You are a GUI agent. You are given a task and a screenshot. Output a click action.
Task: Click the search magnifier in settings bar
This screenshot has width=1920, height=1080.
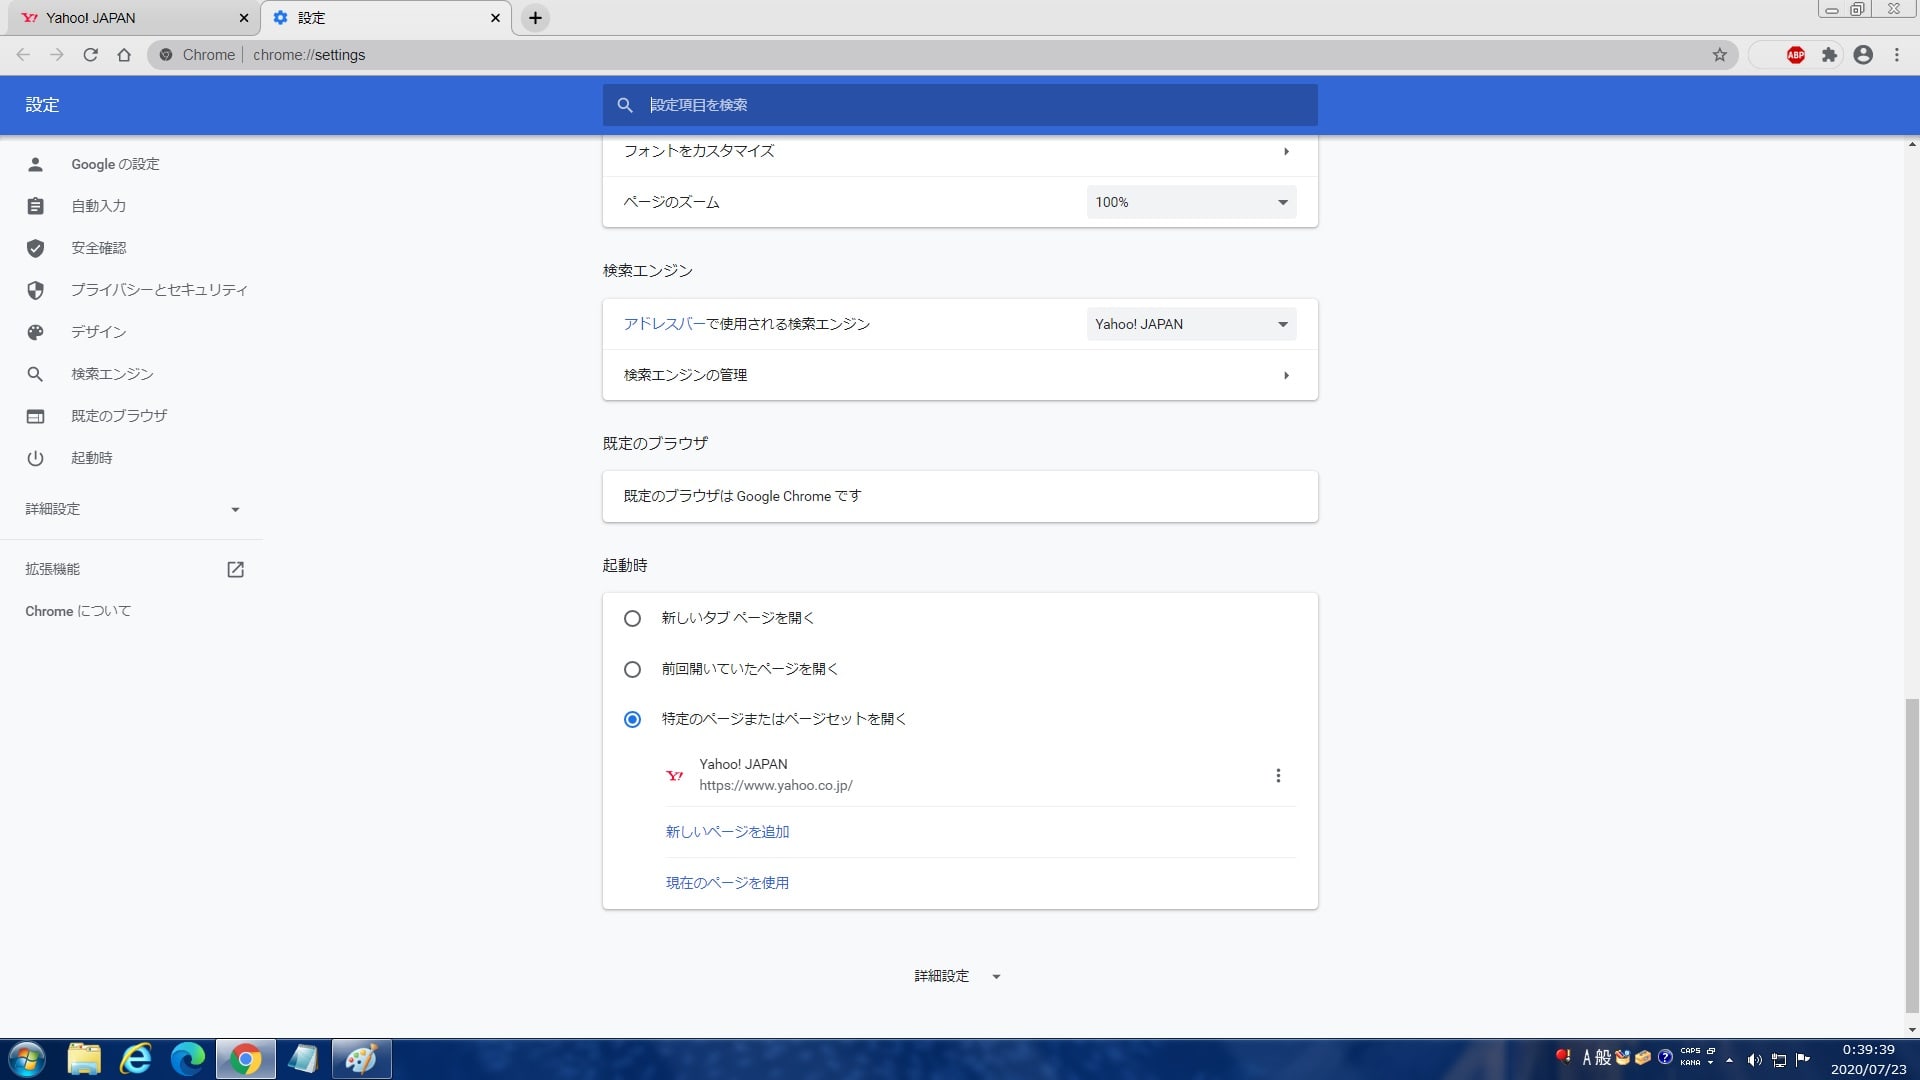coord(625,105)
